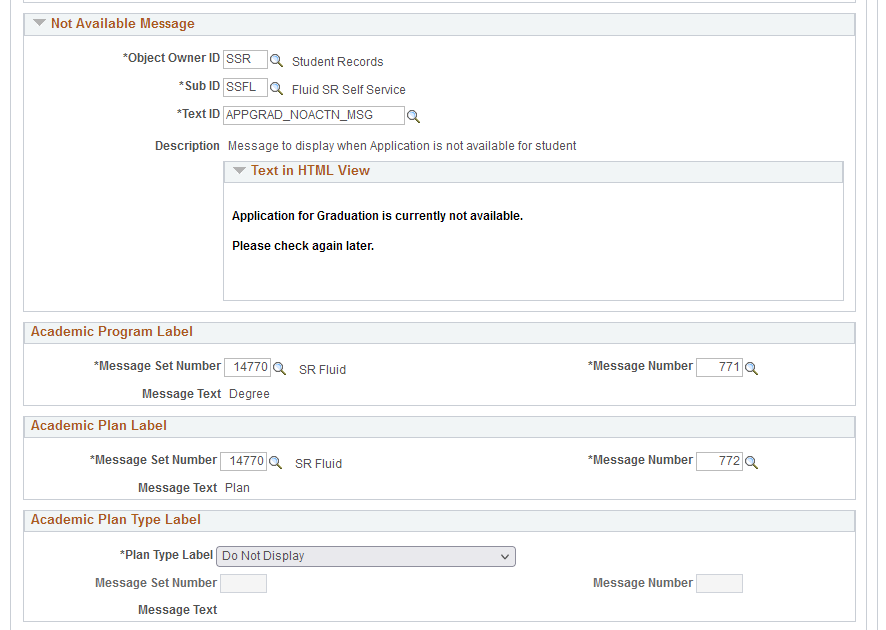Click the disabled Plan Type Message Number box
The height and width of the screenshot is (630, 886).
[719, 583]
